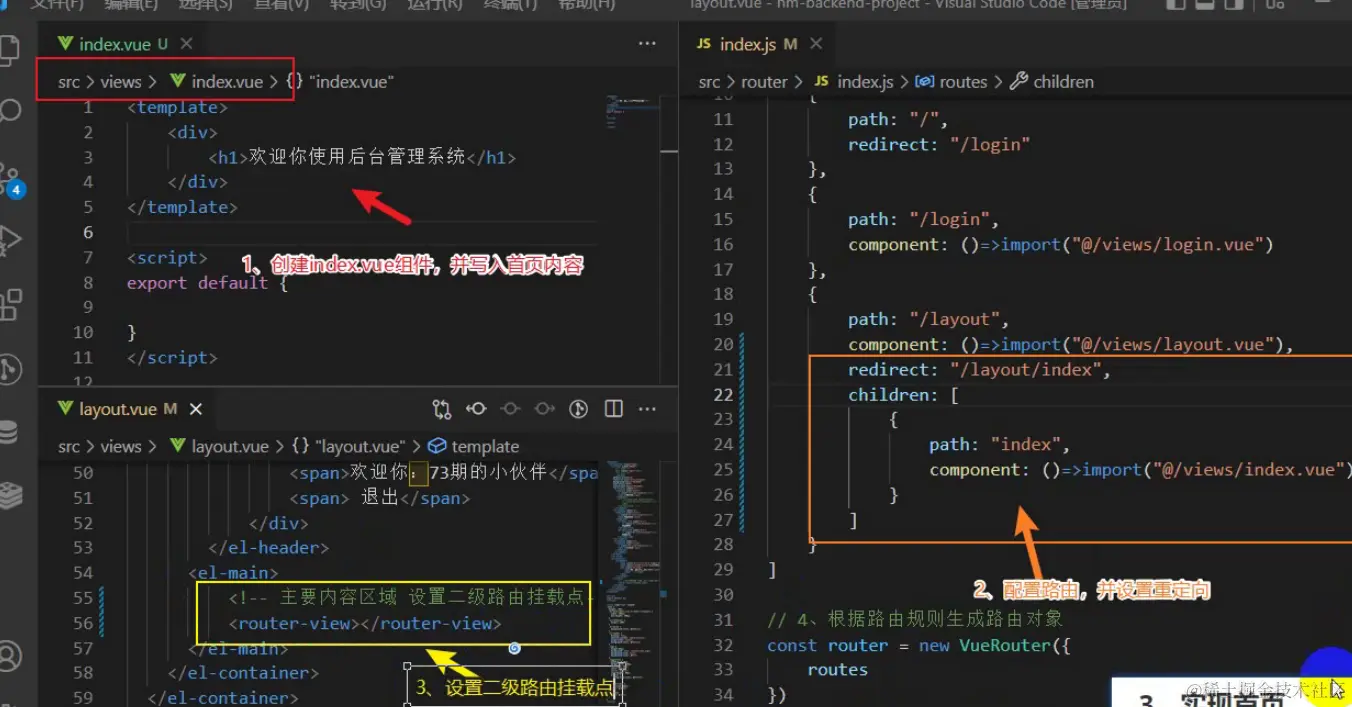The image size is (1352, 707).
Task: Click the 'routes' line inside VueRouter options
Action: [838, 670]
